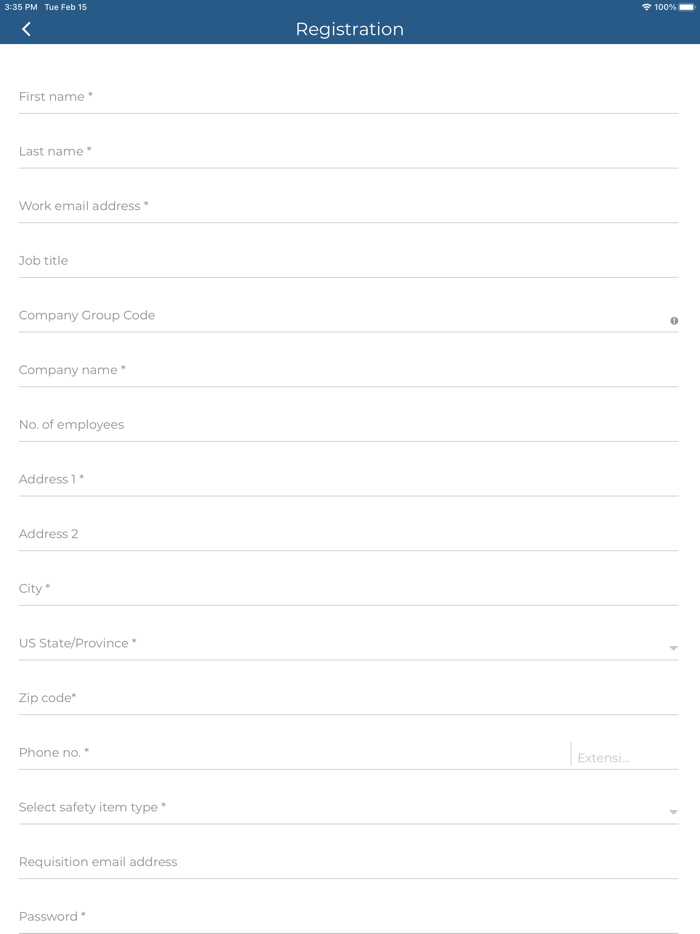Tap the battery status icon
Screen dimensions: 700x934
pyautogui.click(x=686, y=7)
